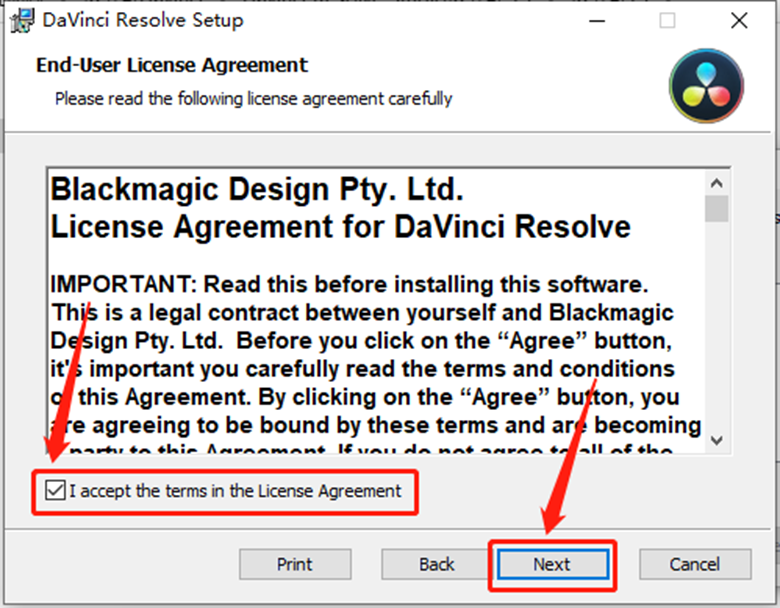780x608 pixels.
Task: Print the license agreement
Action: 294,564
